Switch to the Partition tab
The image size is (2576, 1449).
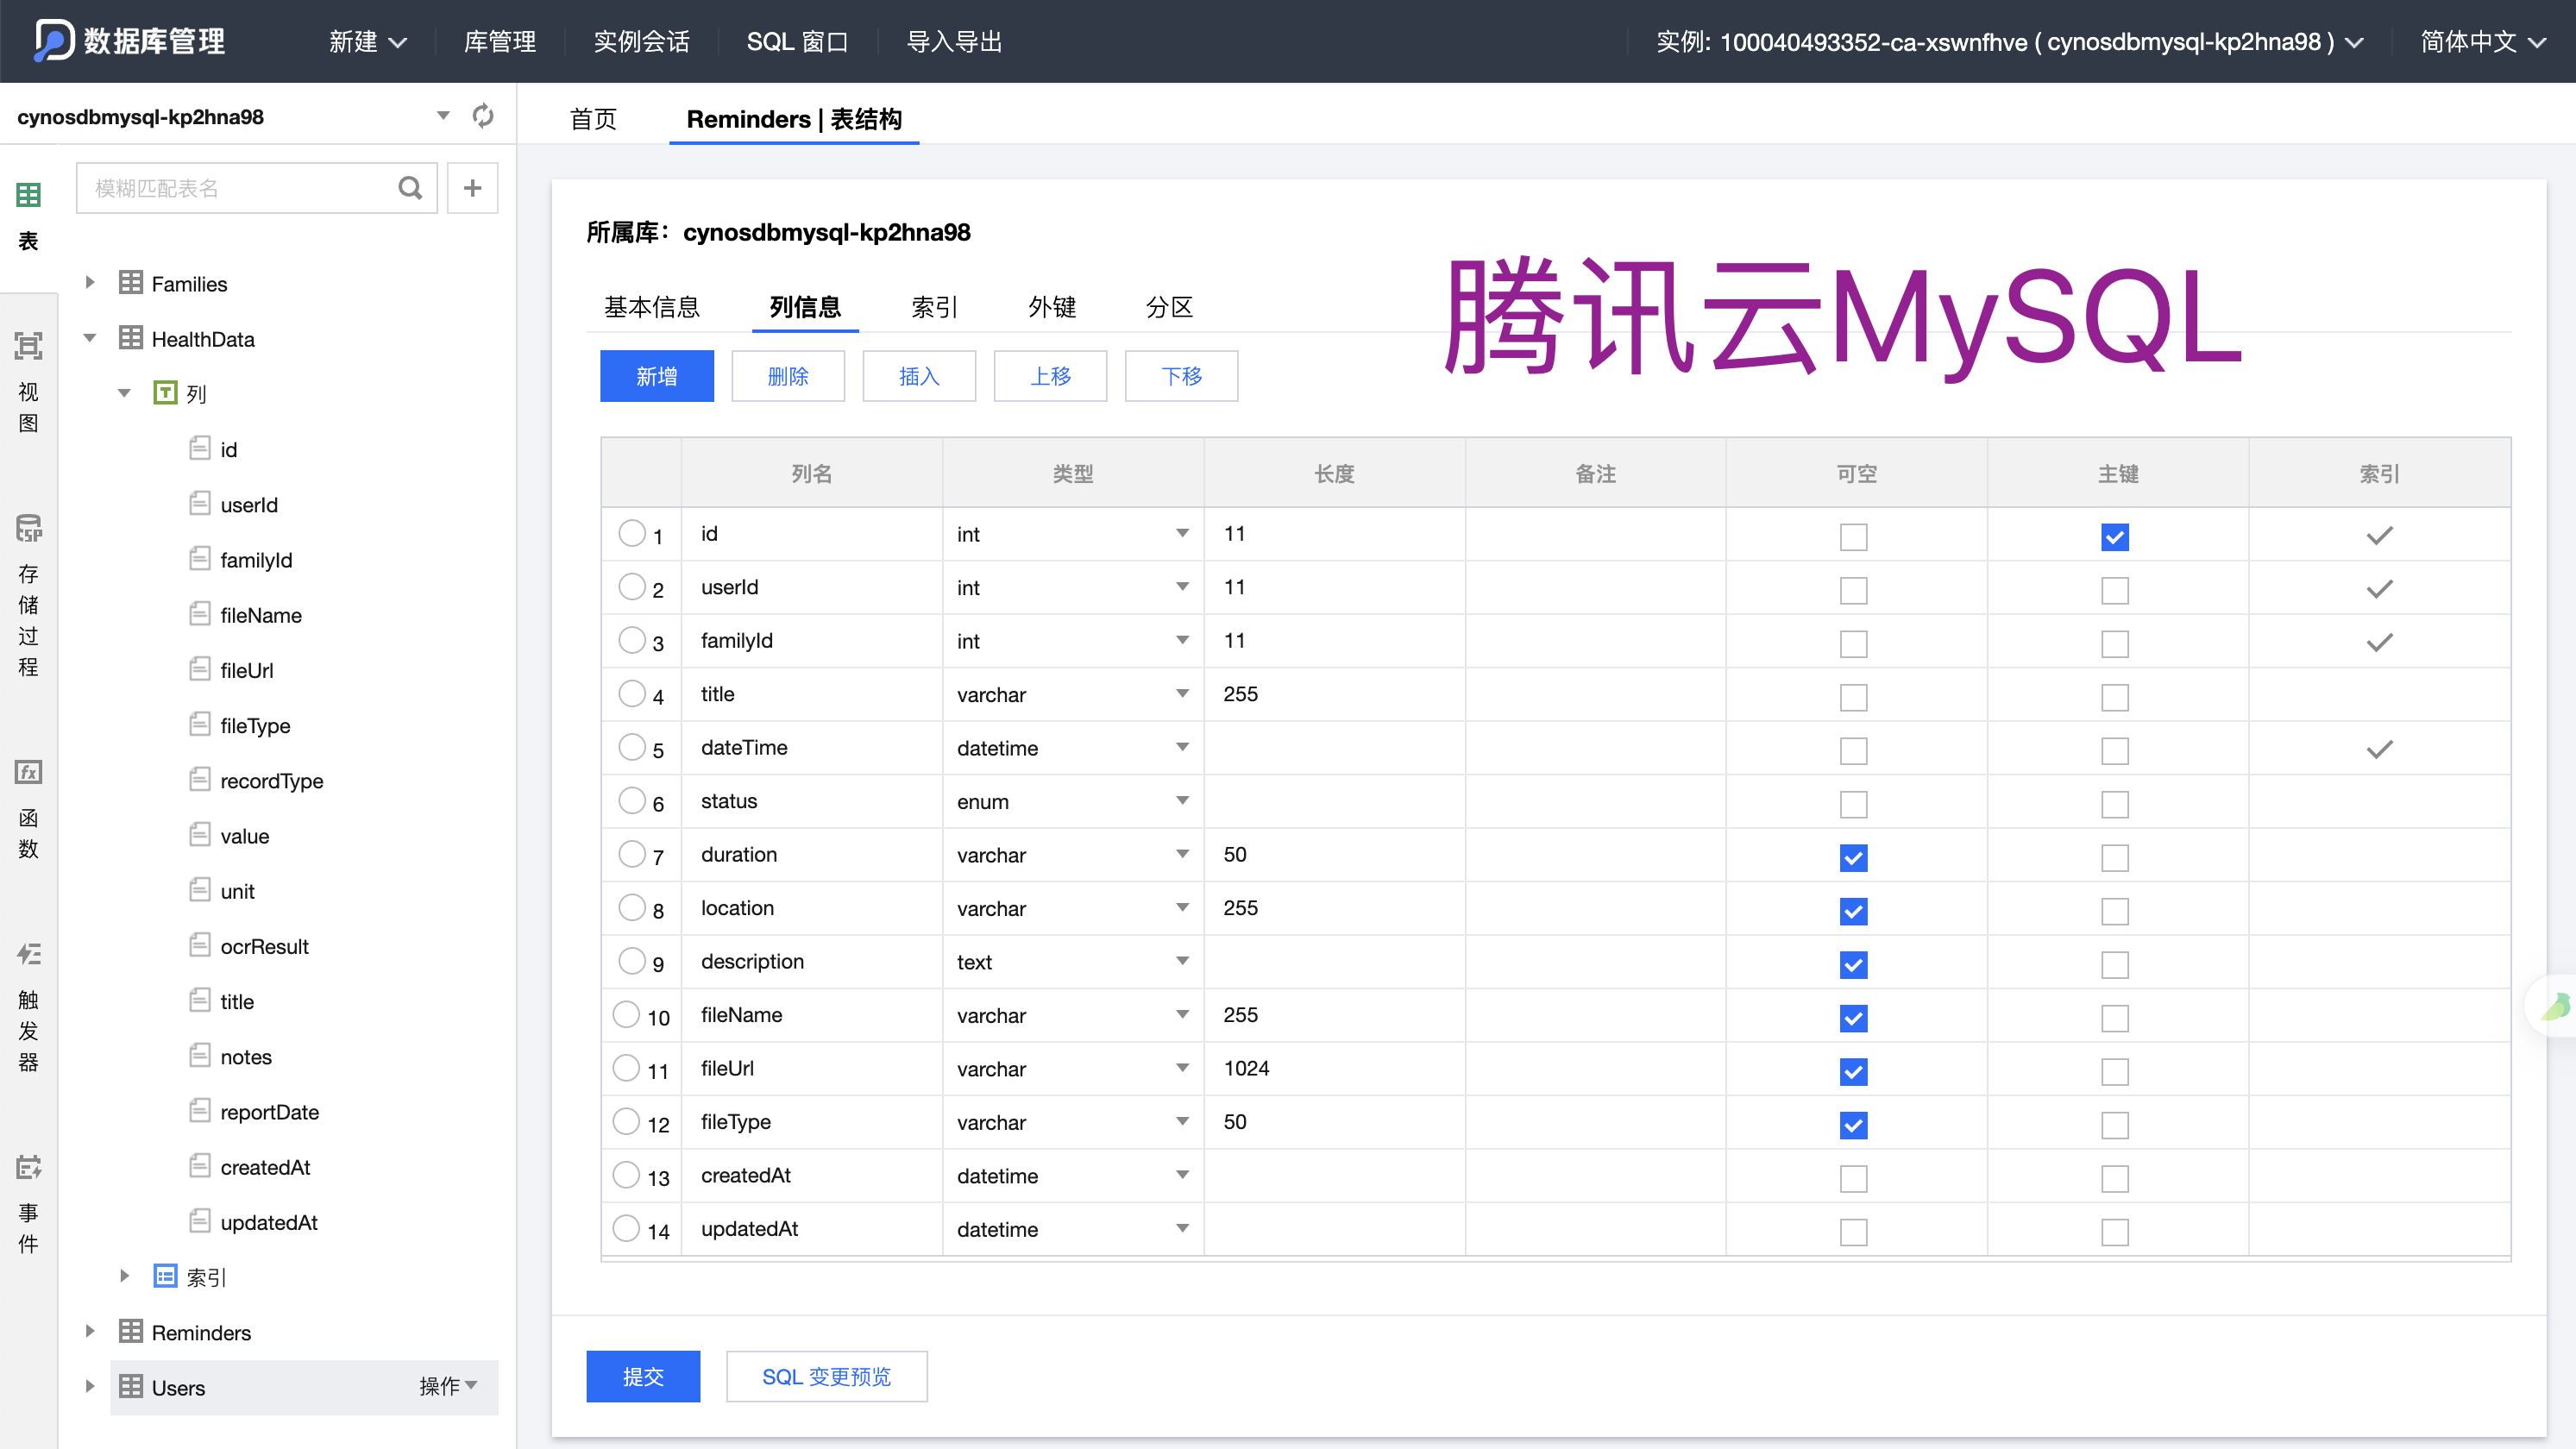coord(1169,307)
